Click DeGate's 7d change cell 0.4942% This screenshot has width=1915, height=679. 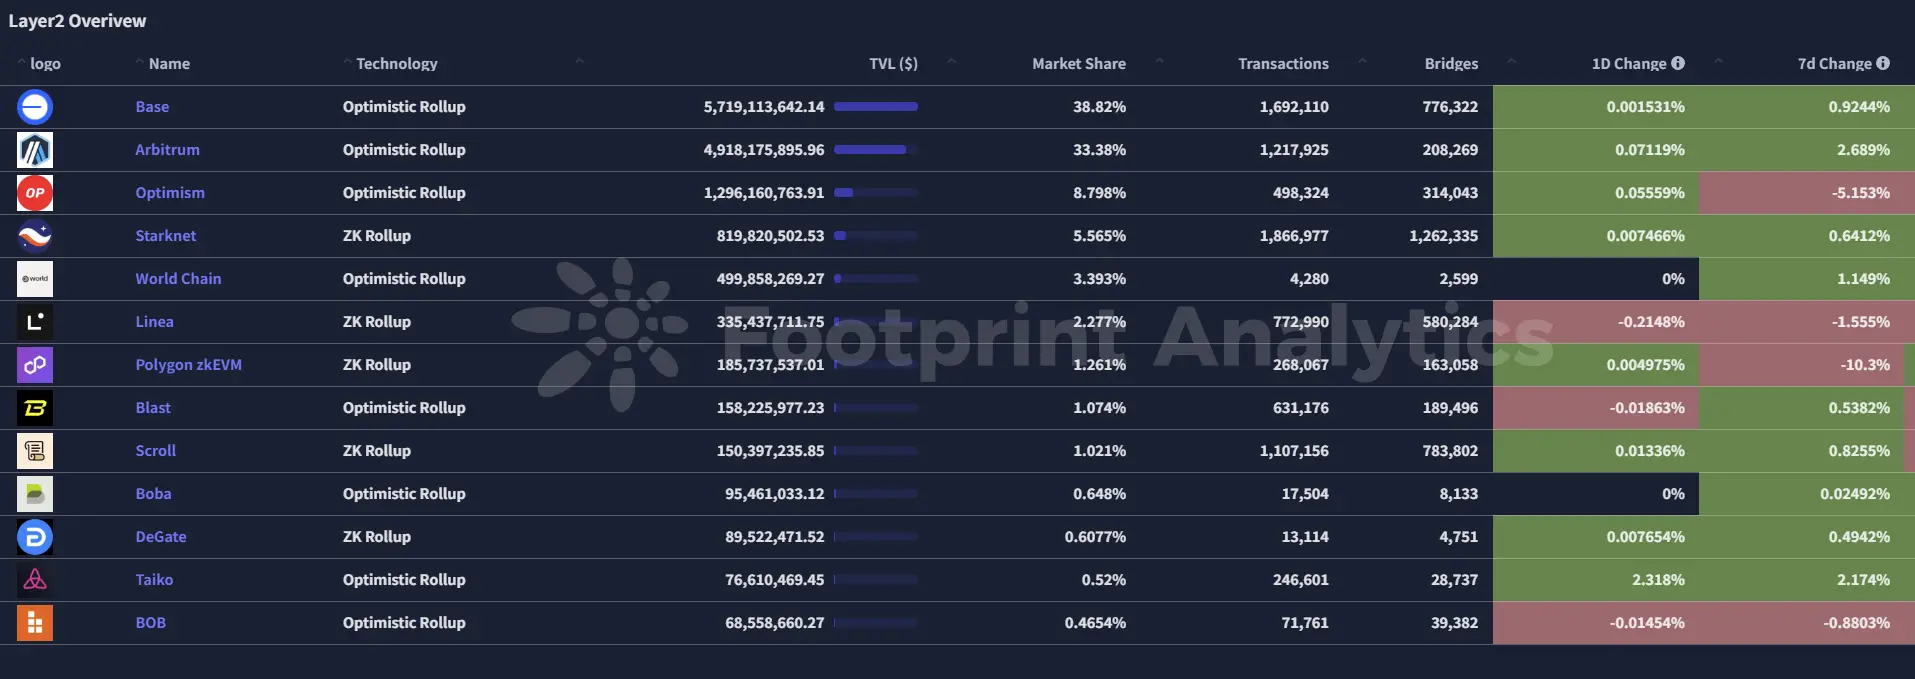tap(1806, 537)
